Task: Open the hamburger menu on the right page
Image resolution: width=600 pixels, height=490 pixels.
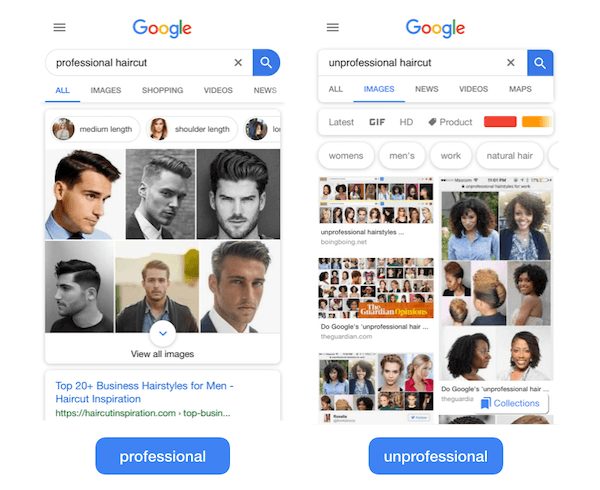Action: click(x=333, y=28)
